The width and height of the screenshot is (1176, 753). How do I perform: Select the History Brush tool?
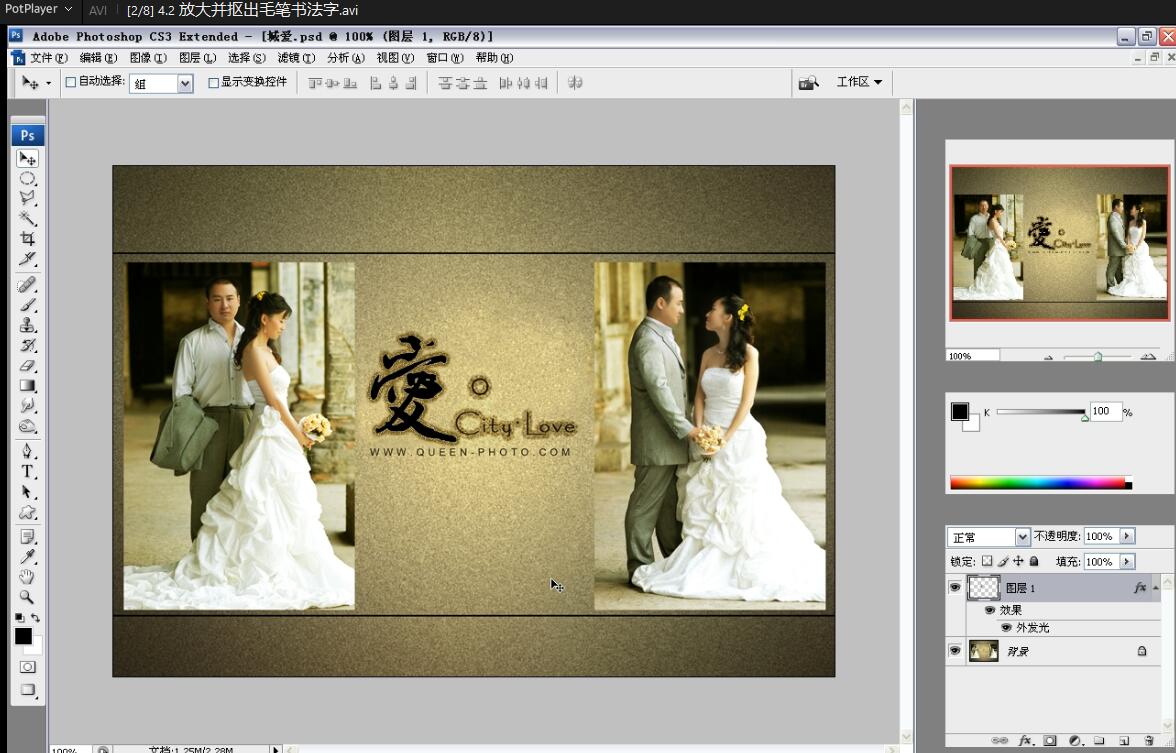pos(27,346)
